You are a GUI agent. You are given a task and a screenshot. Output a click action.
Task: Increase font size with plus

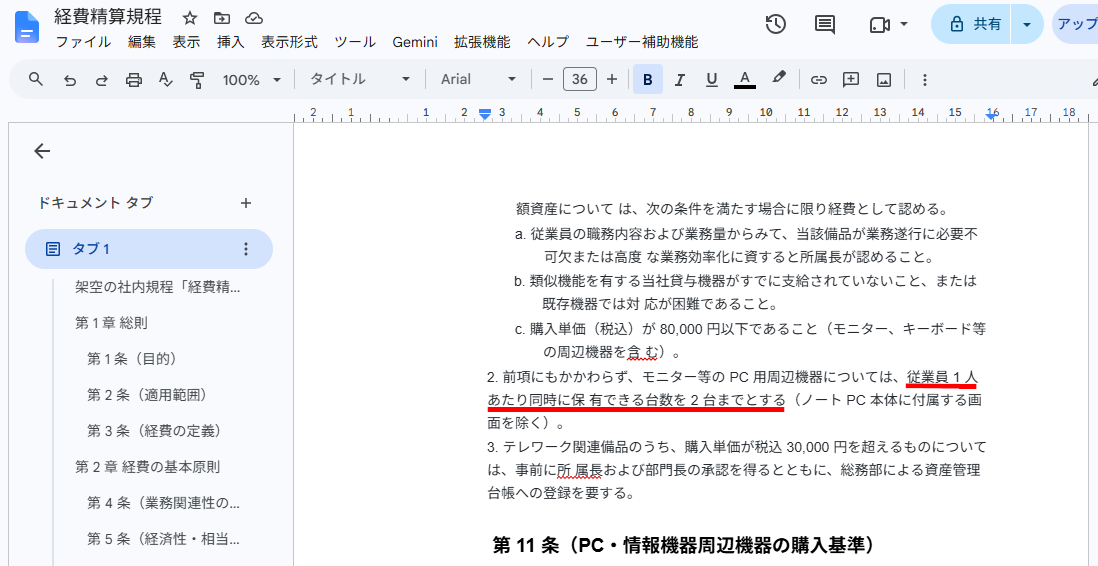pyautogui.click(x=612, y=79)
